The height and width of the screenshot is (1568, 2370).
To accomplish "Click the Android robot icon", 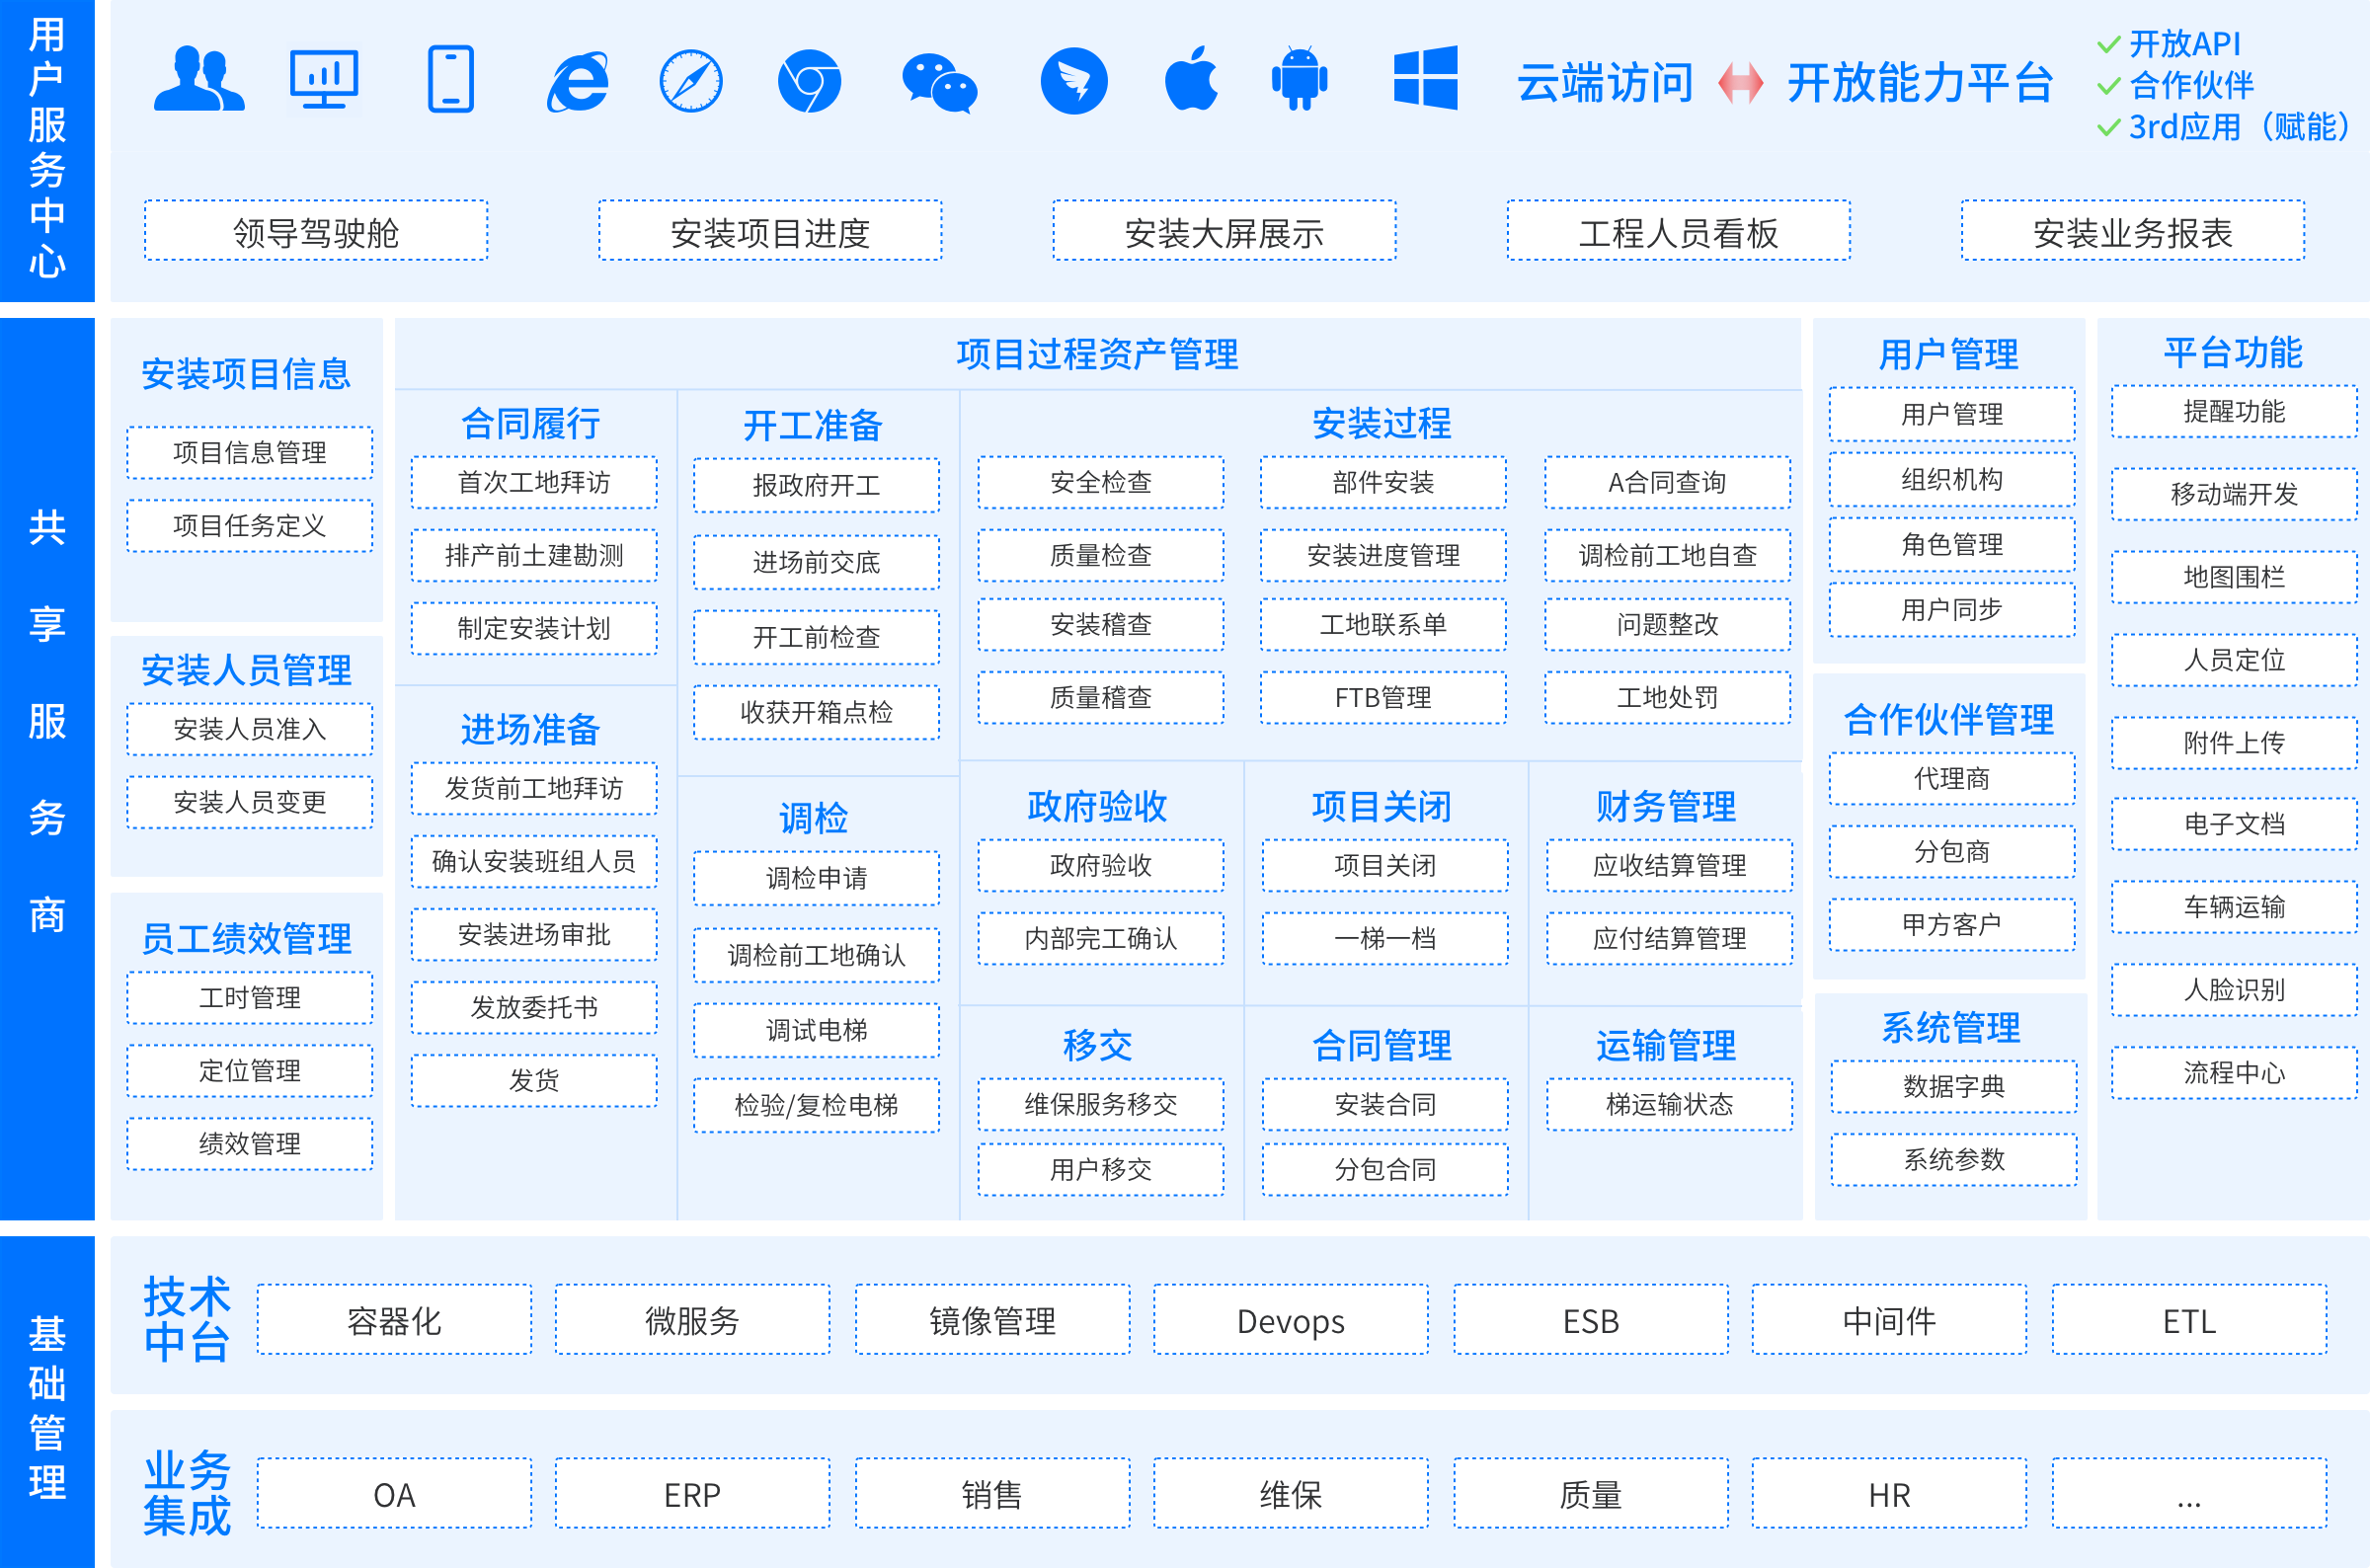I will (x=1299, y=78).
